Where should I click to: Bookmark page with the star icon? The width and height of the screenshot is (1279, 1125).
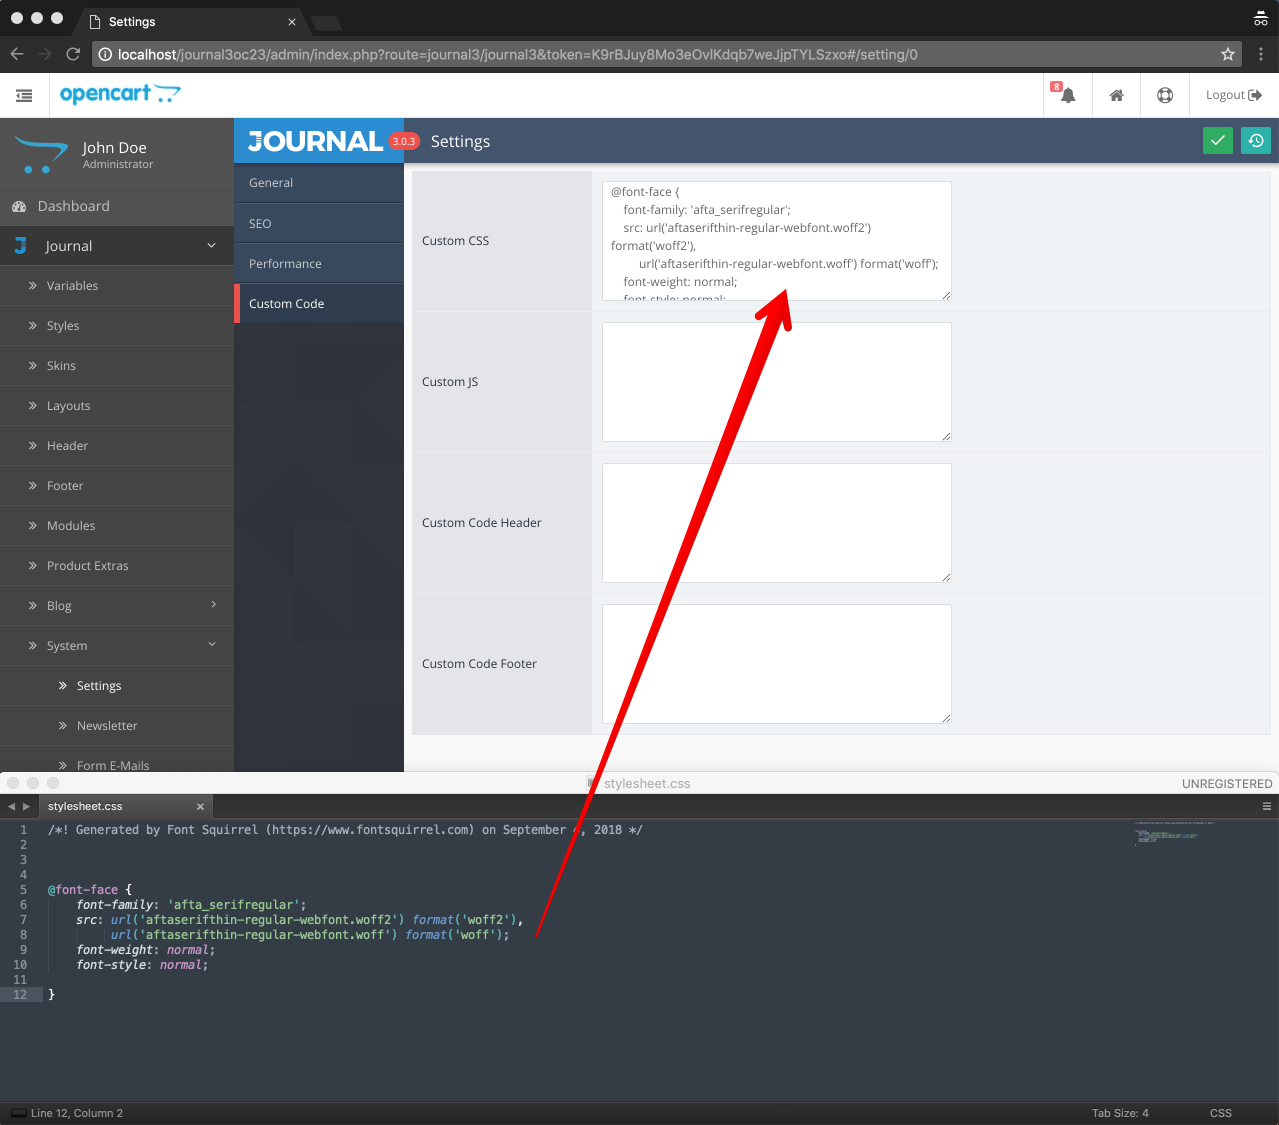pos(1228,54)
